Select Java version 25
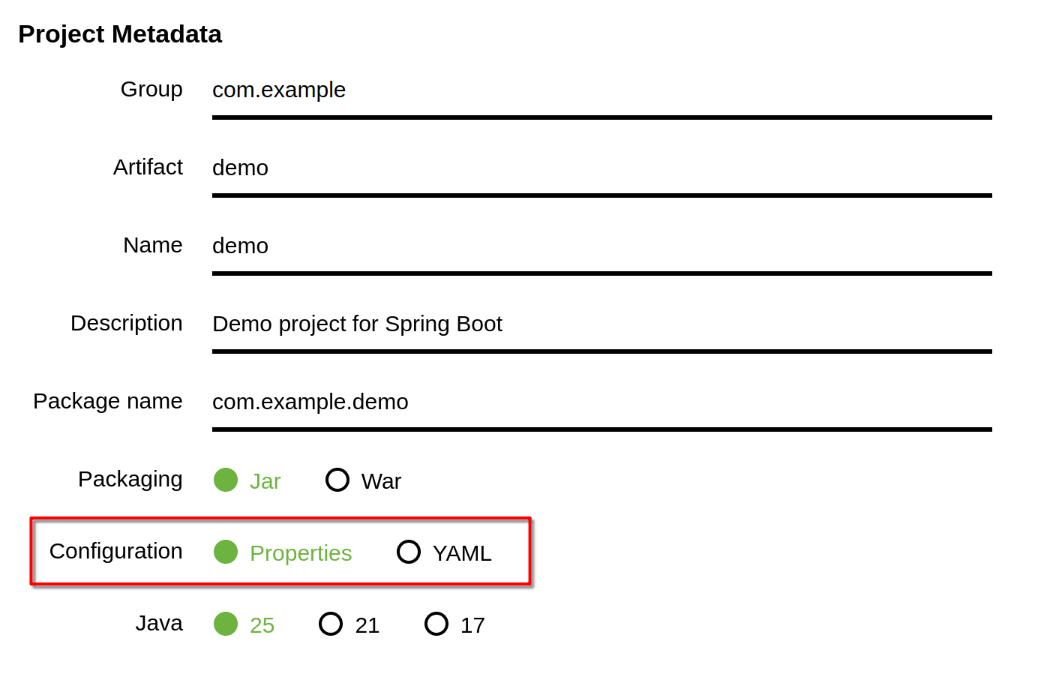This screenshot has width=1064, height=681. (x=226, y=624)
